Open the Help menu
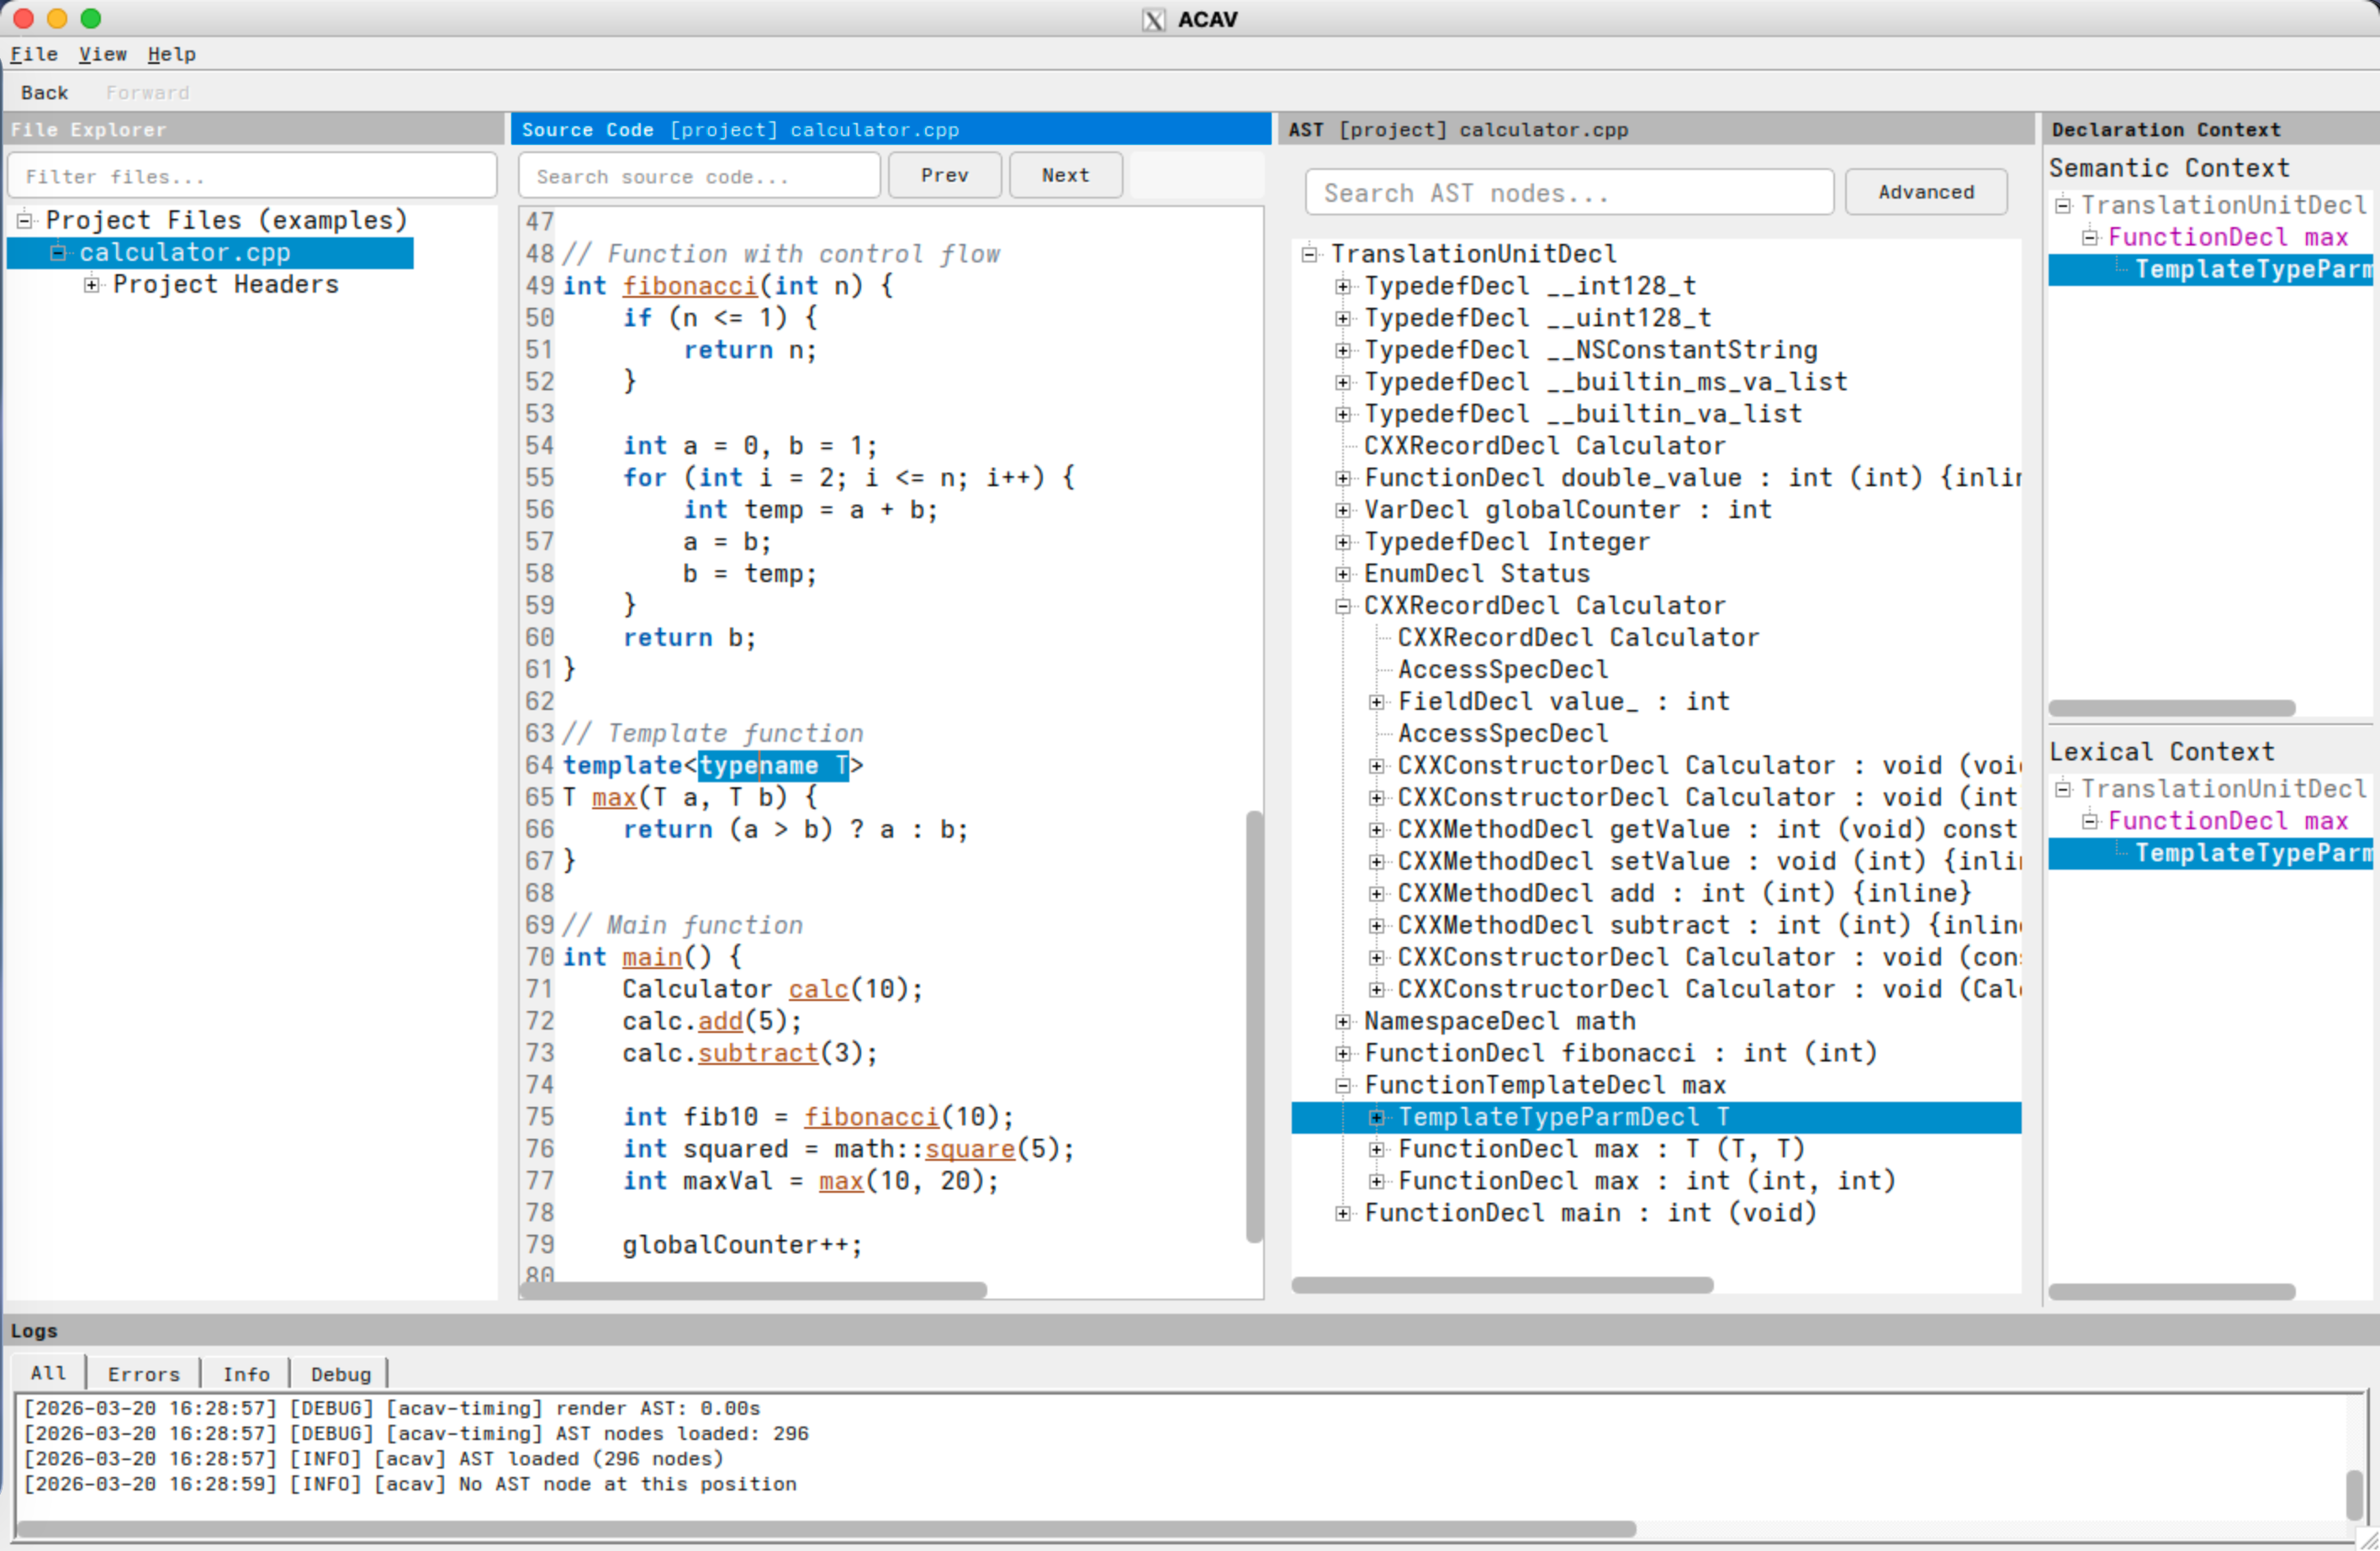 [x=171, y=54]
